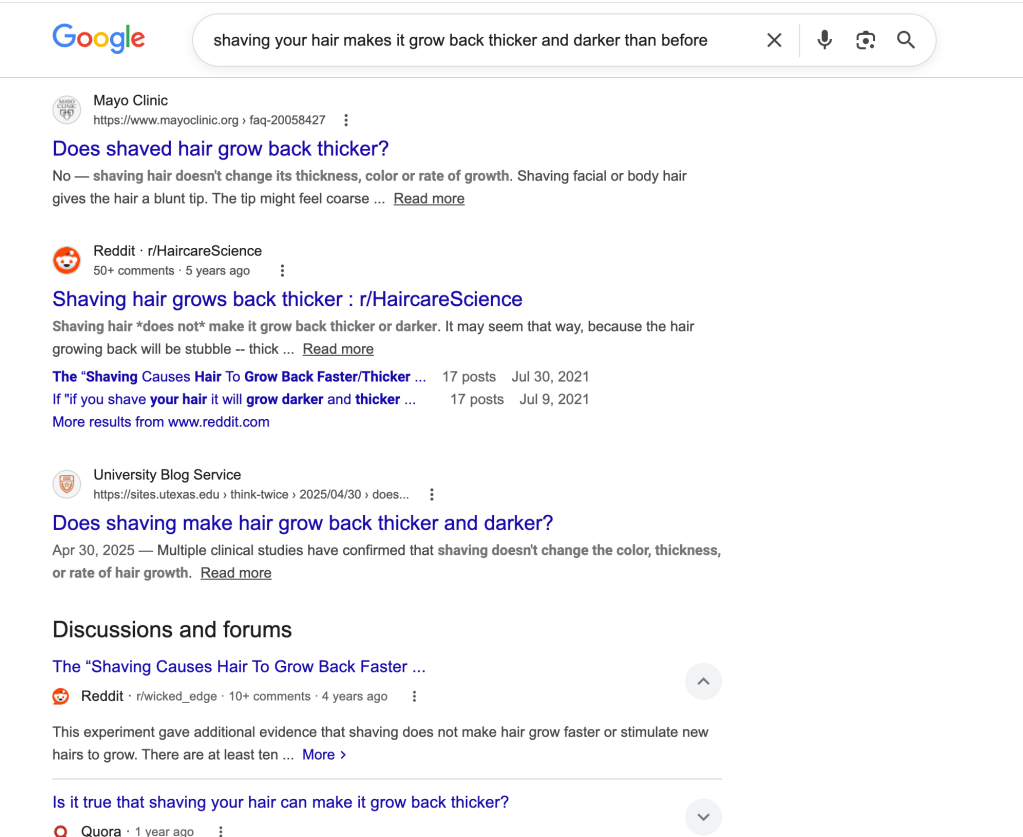The height and width of the screenshot is (837, 1023).
Task: Expand the Quora shaving discussion
Action: pyautogui.click(x=703, y=816)
